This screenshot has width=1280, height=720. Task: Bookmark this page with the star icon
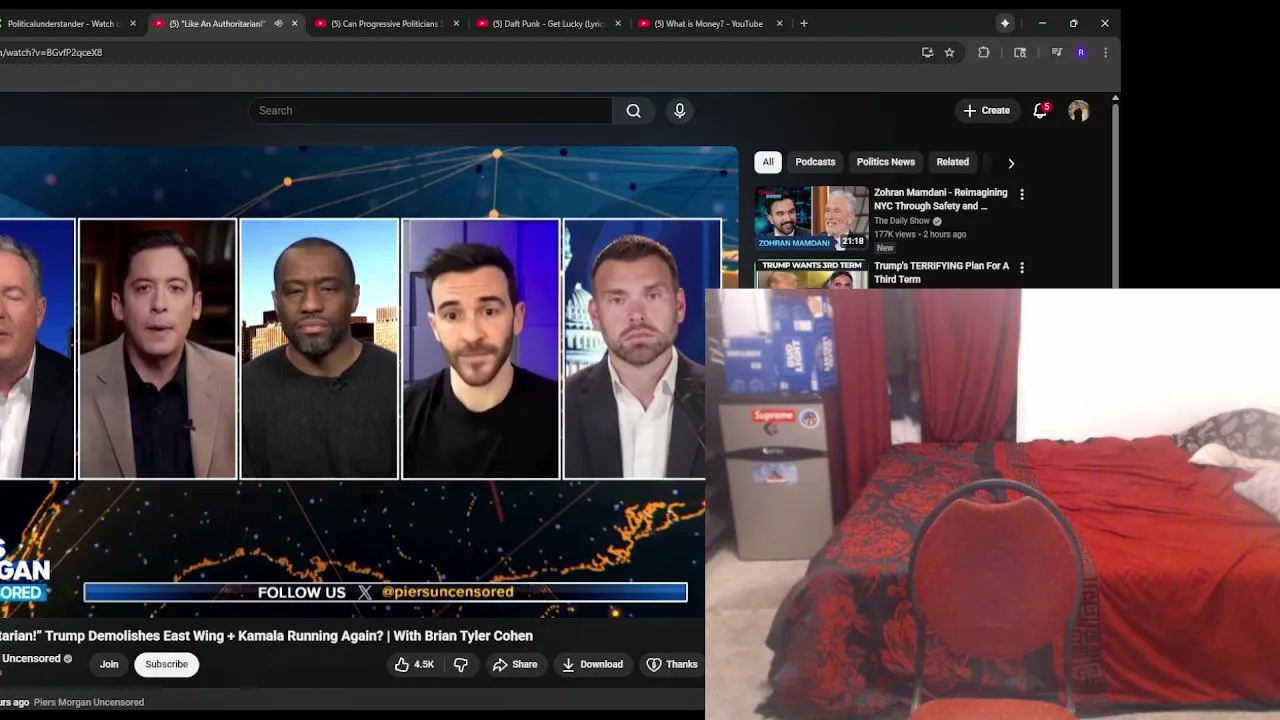click(x=950, y=53)
